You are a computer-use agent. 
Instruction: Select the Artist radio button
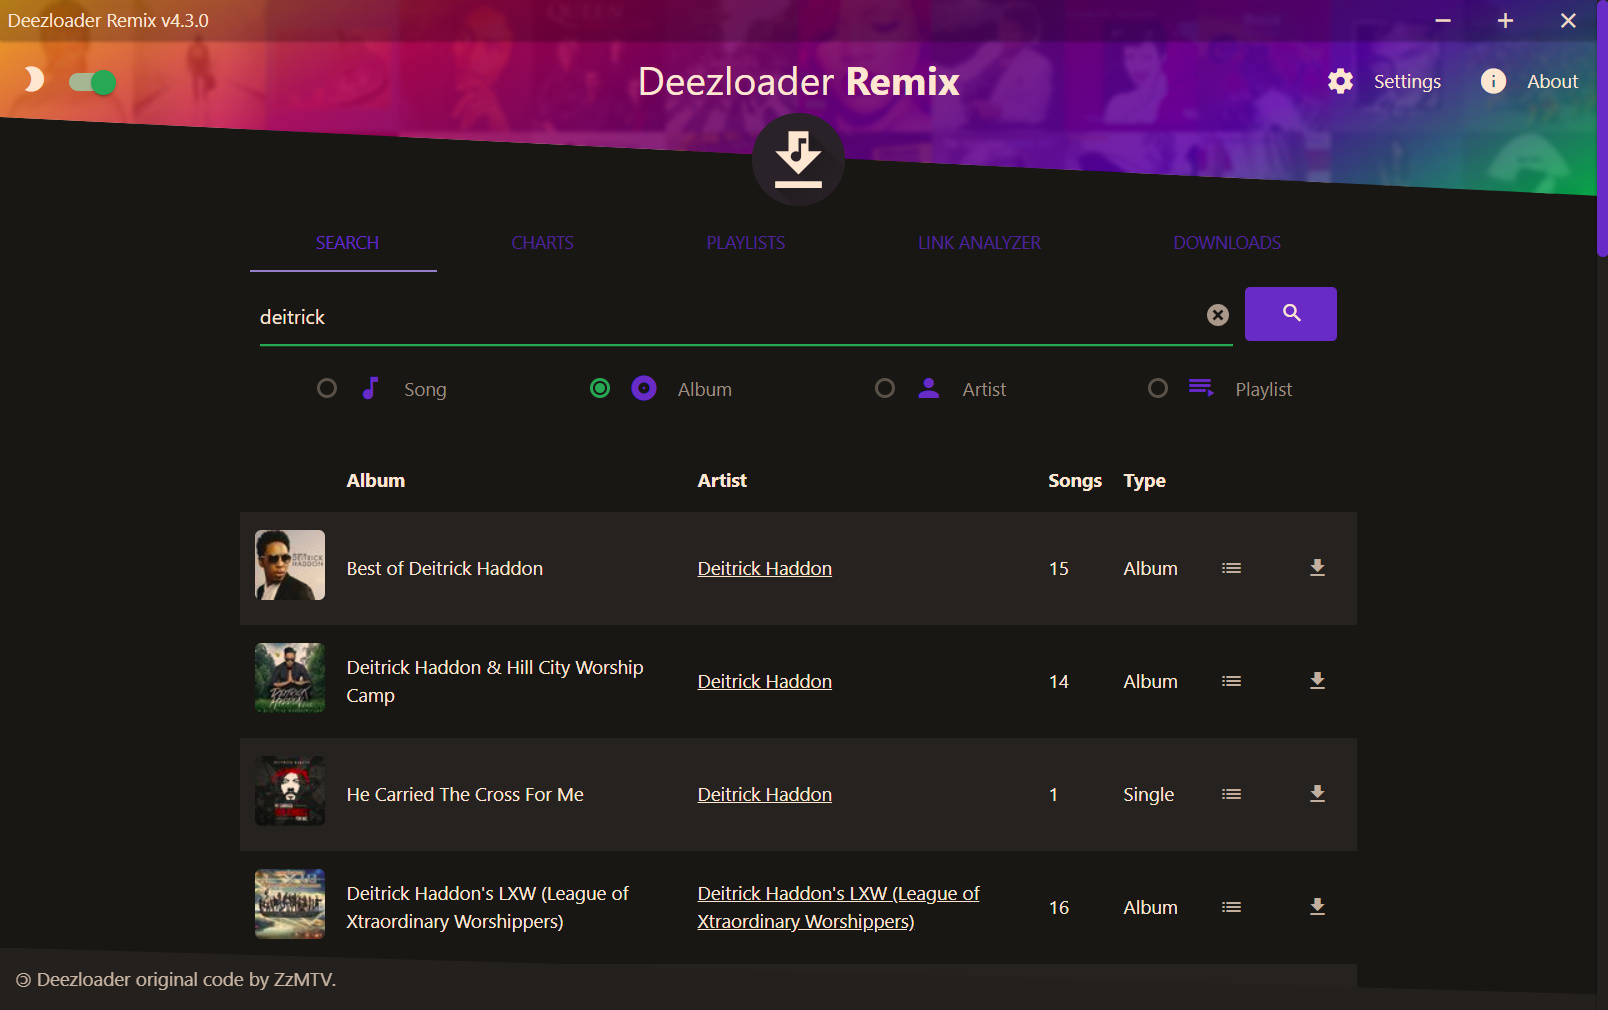(885, 389)
